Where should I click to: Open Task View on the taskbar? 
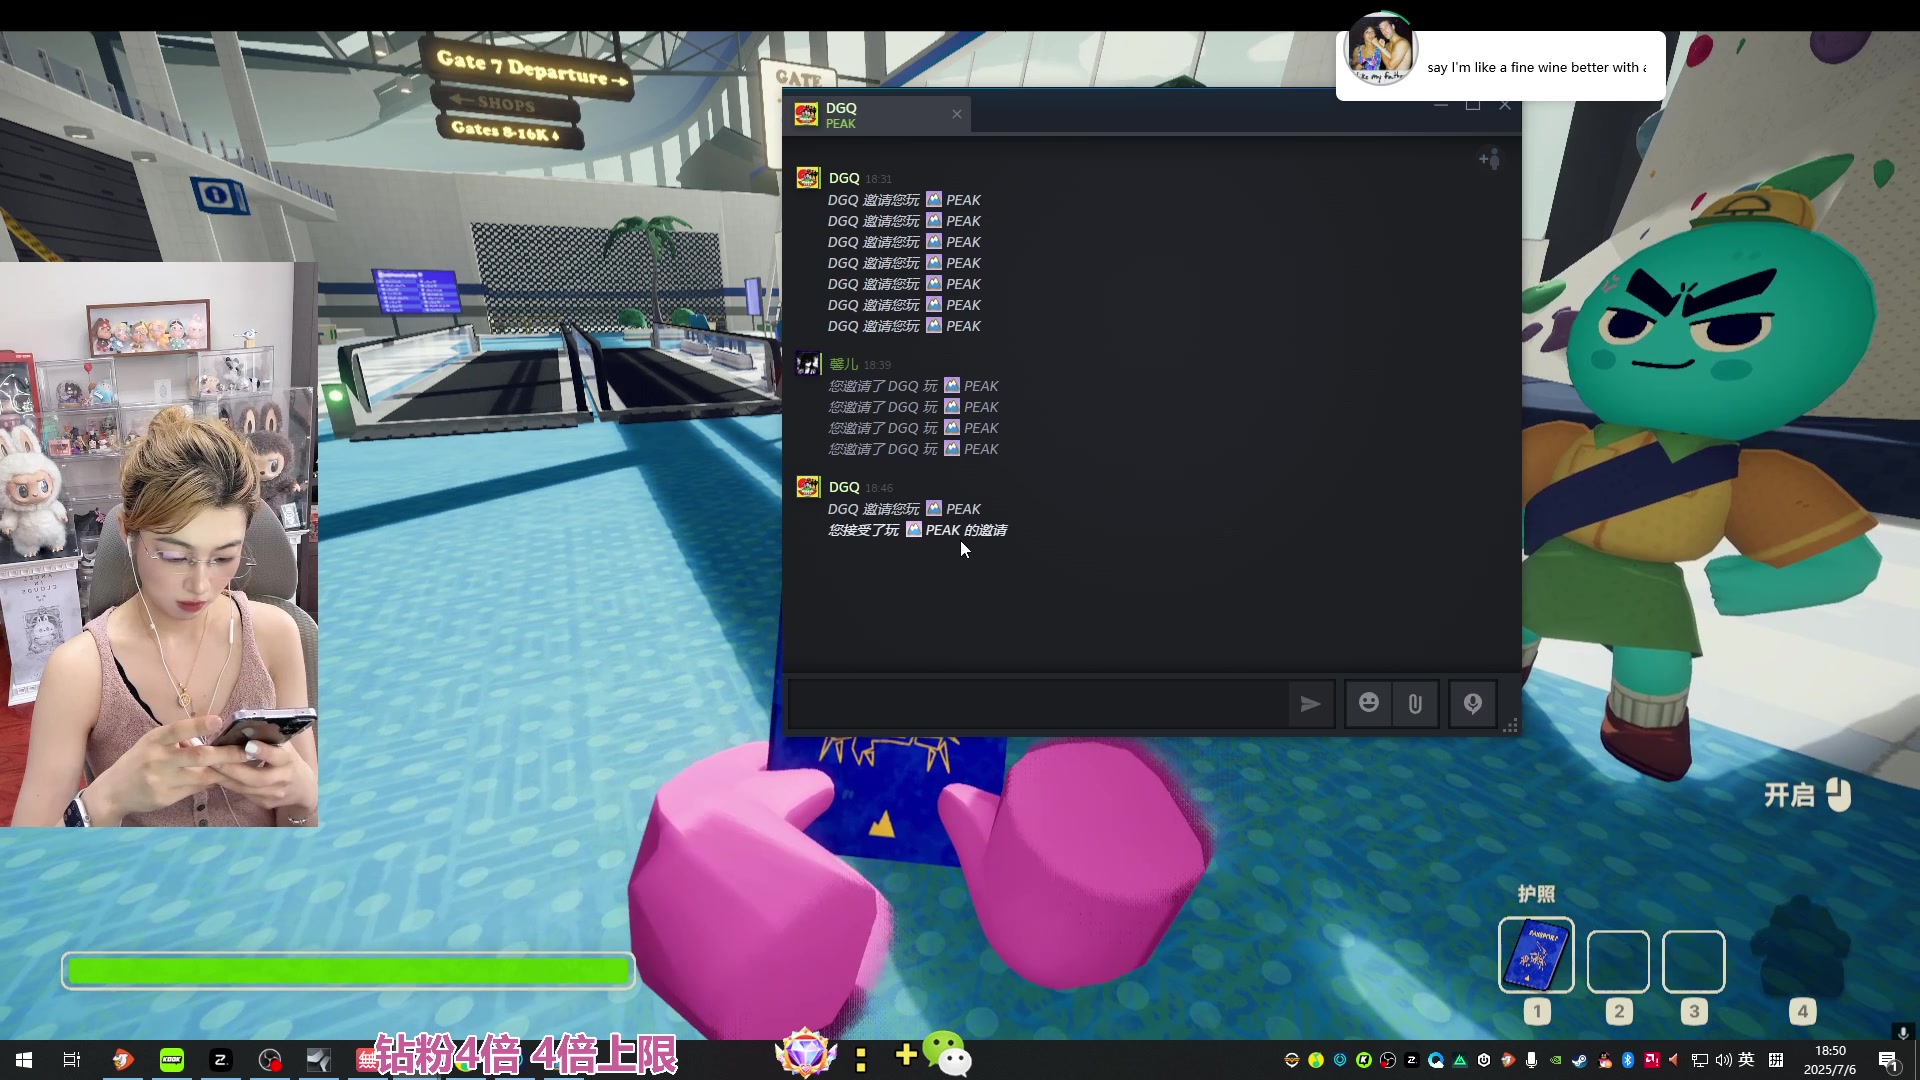point(72,1060)
